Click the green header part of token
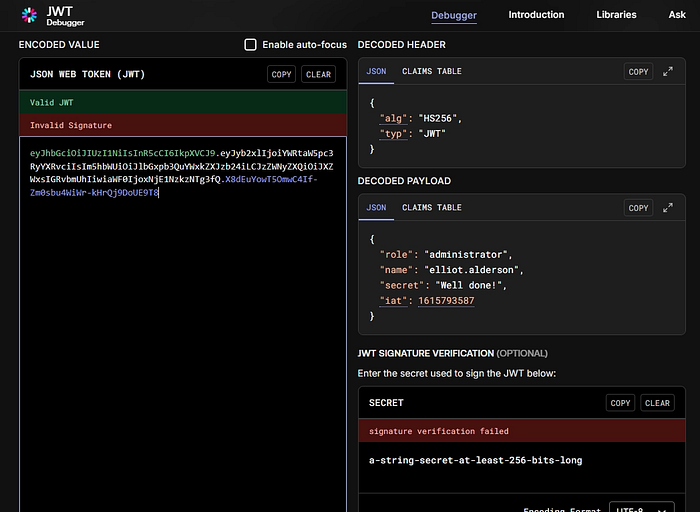Screen dimensions: 700x512 (x=122, y=153)
